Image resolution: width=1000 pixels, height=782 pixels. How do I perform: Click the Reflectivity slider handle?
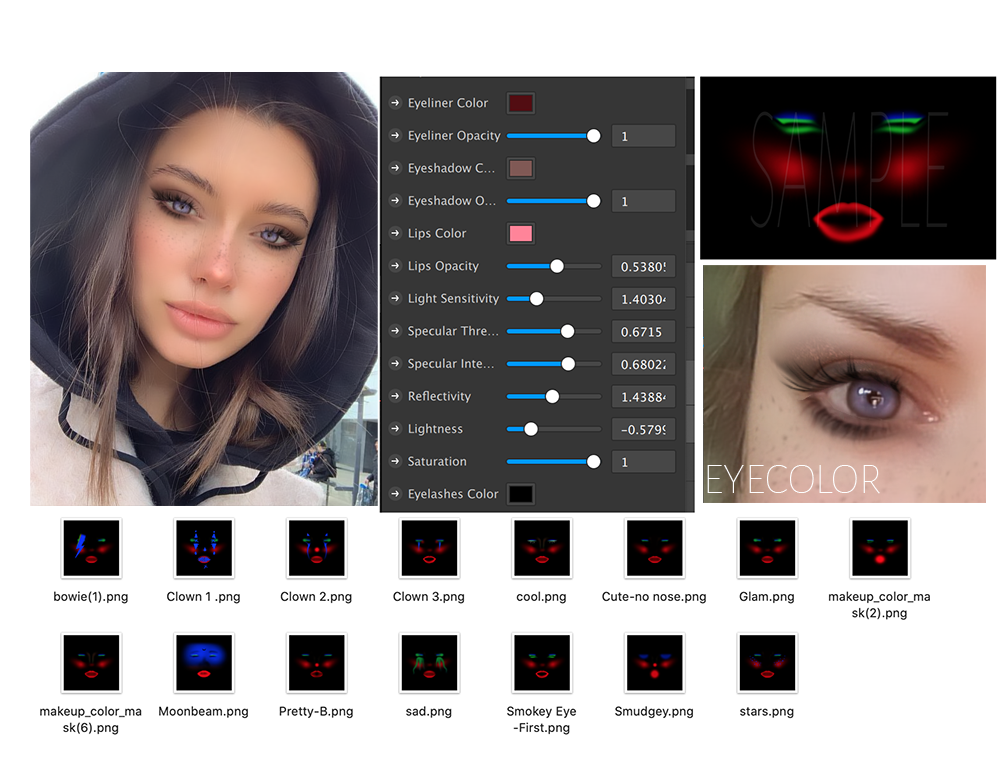point(552,396)
